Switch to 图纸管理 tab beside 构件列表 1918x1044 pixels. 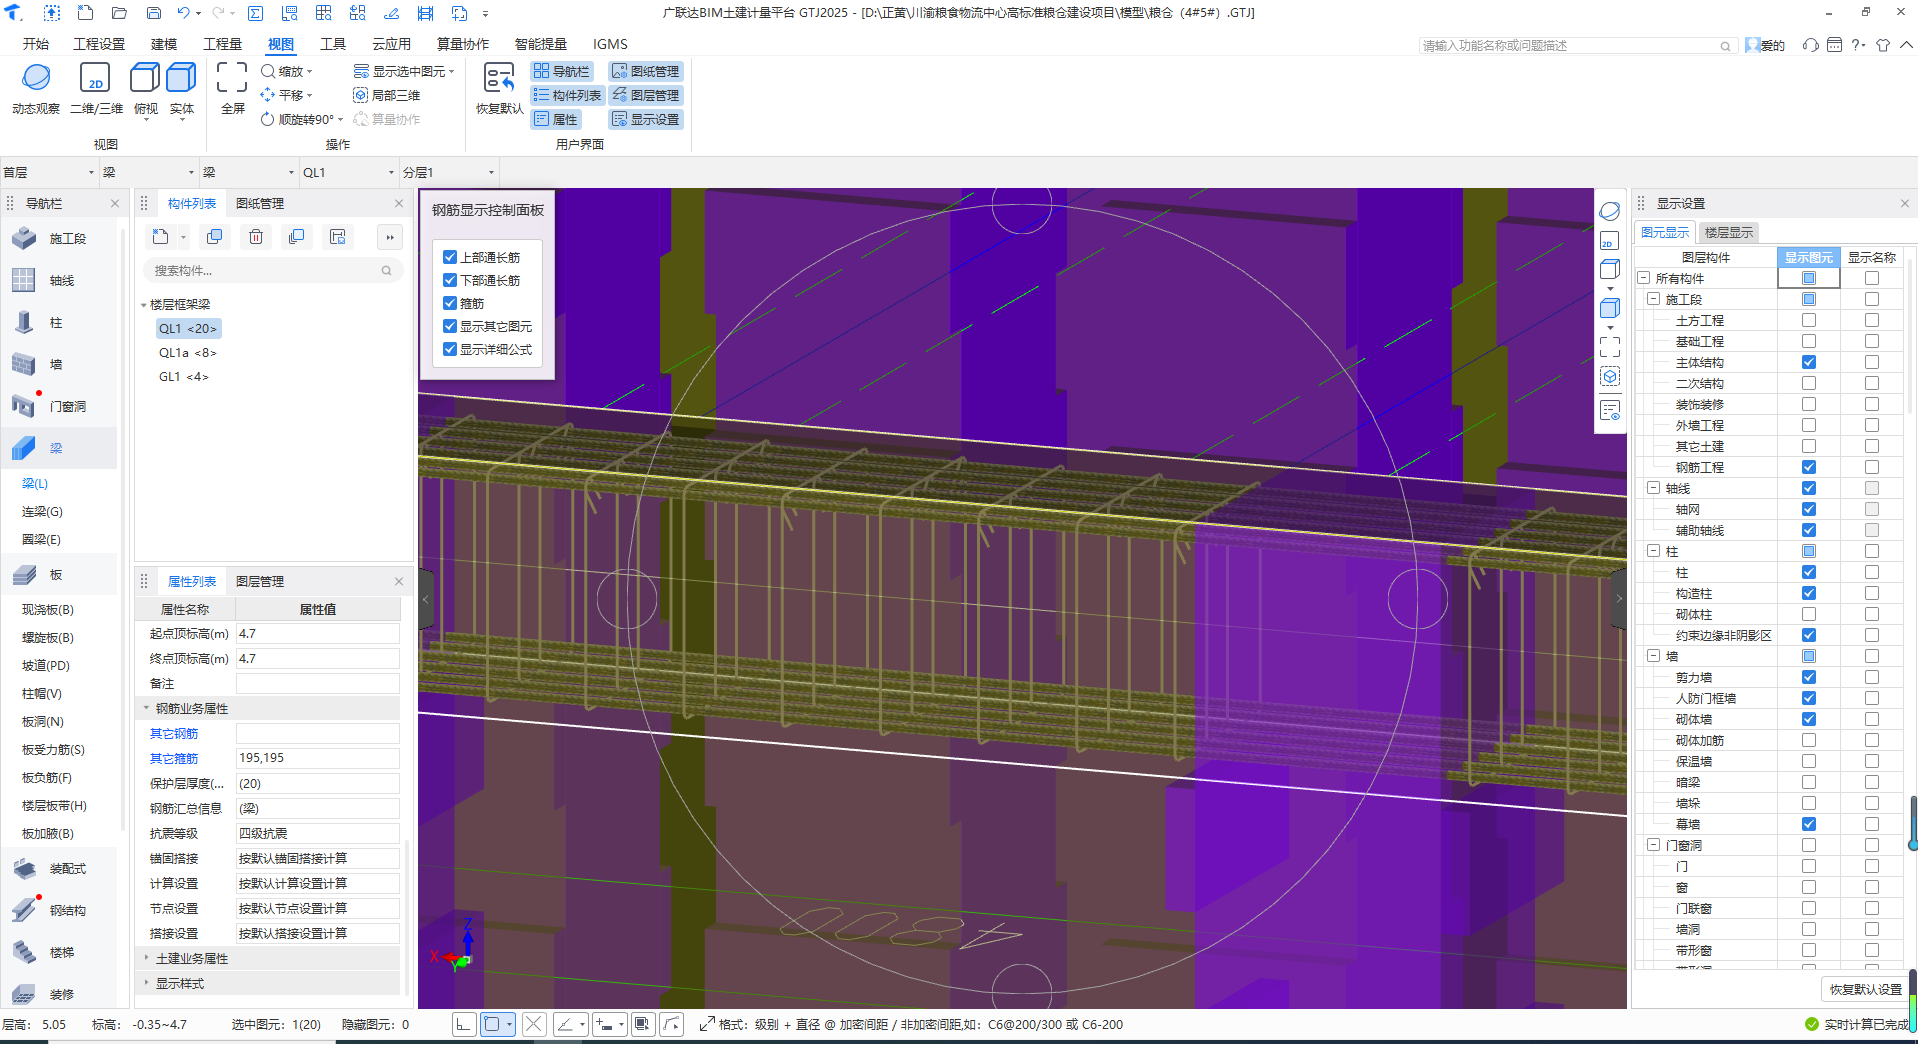(260, 203)
